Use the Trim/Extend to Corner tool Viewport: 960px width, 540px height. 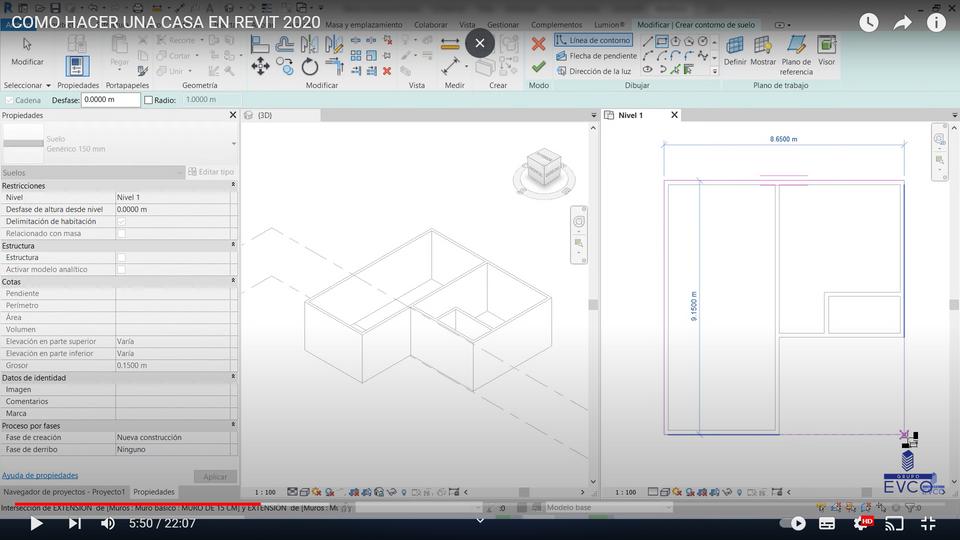click(334, 66)
